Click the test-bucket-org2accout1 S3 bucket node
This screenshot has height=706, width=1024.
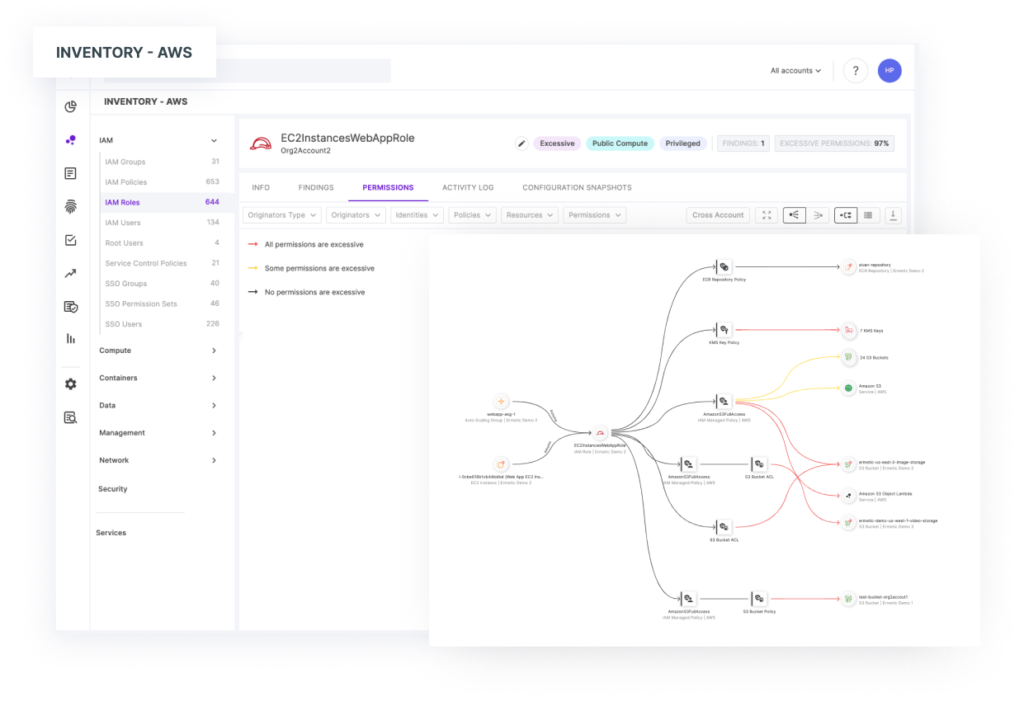coord(848,598)
